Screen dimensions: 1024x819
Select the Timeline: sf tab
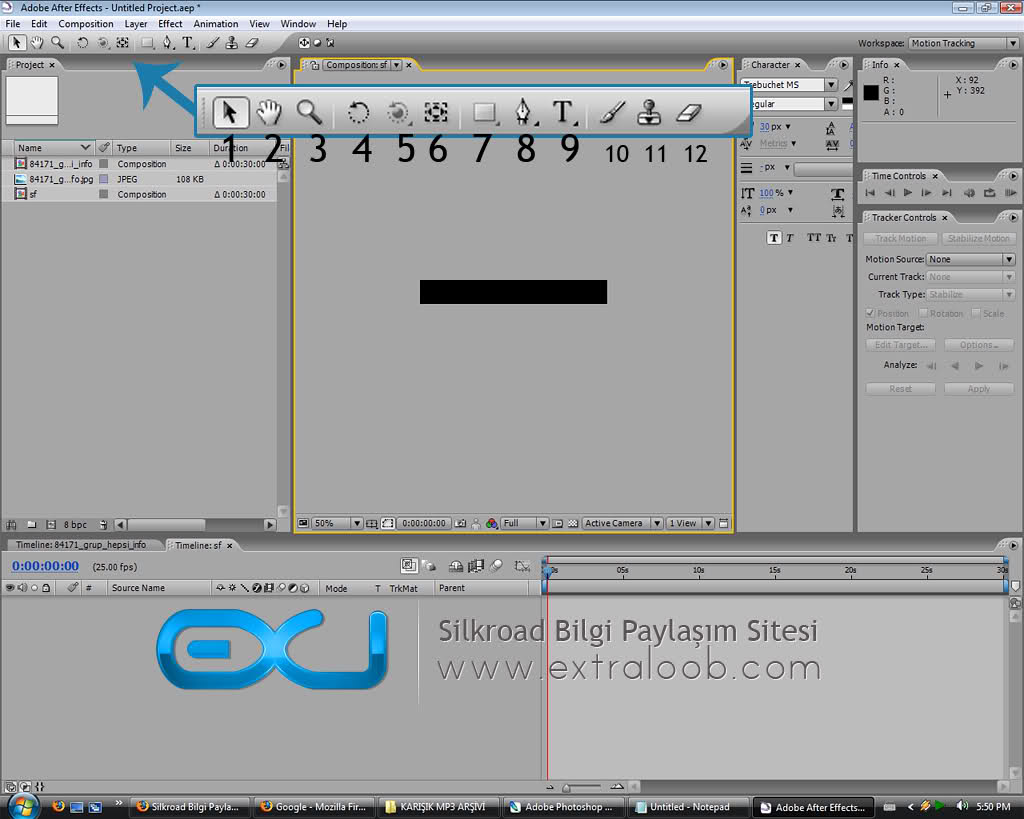click(199, 545)
